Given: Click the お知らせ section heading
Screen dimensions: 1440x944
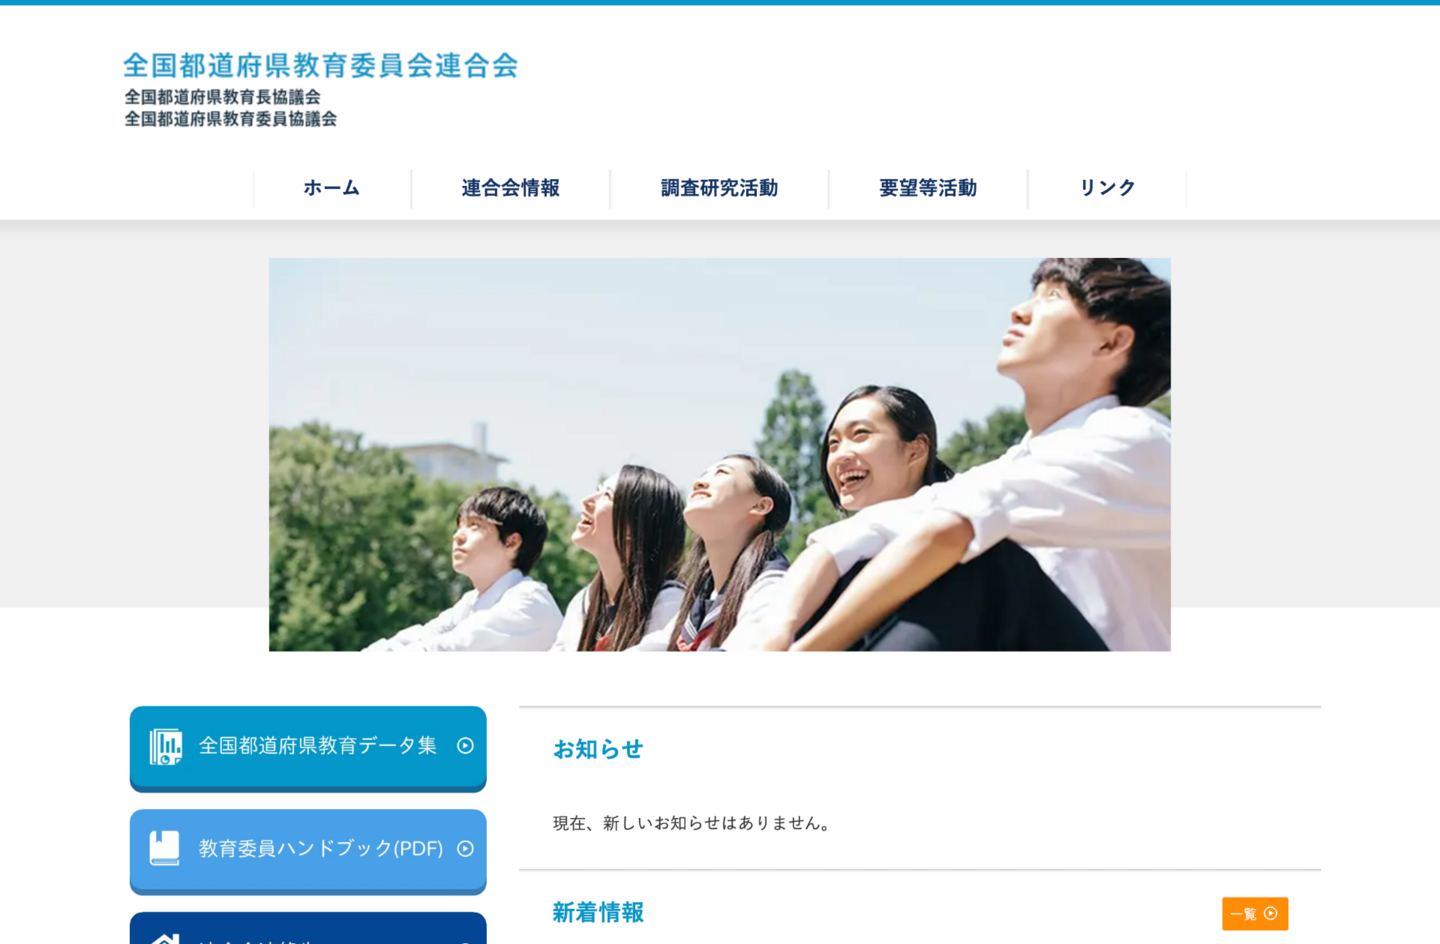Looking at the screenshot, I should point(598,749).
